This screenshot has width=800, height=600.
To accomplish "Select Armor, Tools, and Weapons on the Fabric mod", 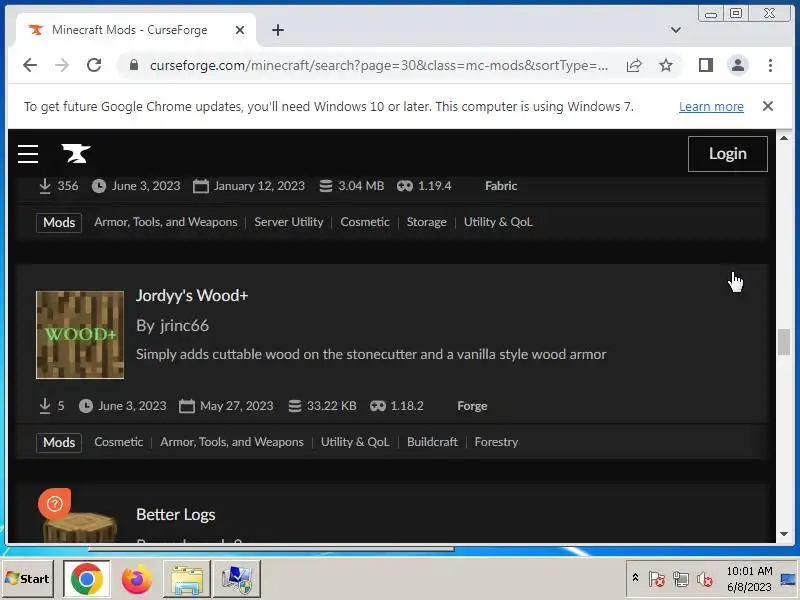I will [x=166, y=222].
